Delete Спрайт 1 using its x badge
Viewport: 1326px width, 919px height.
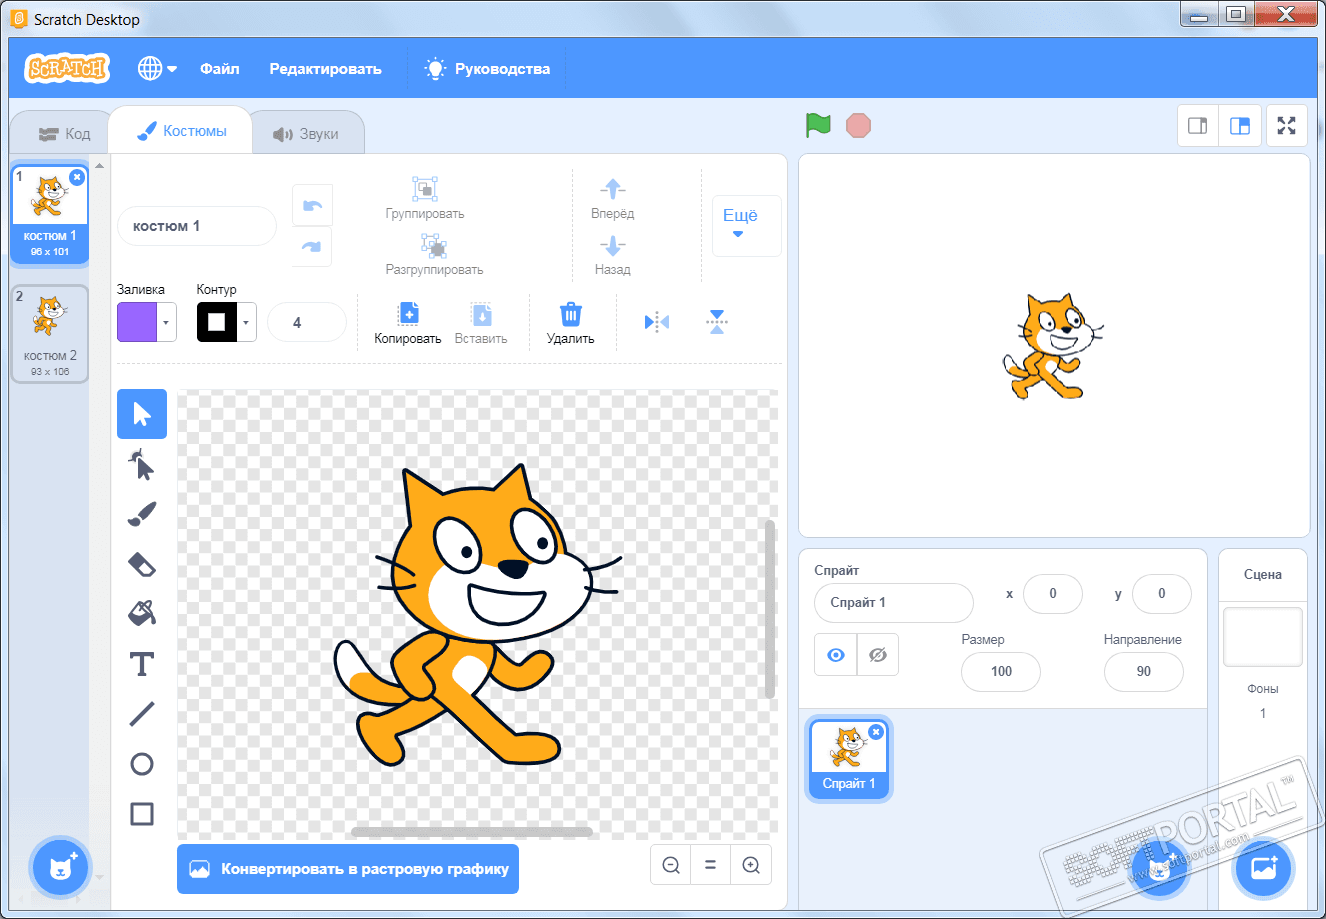876,732
